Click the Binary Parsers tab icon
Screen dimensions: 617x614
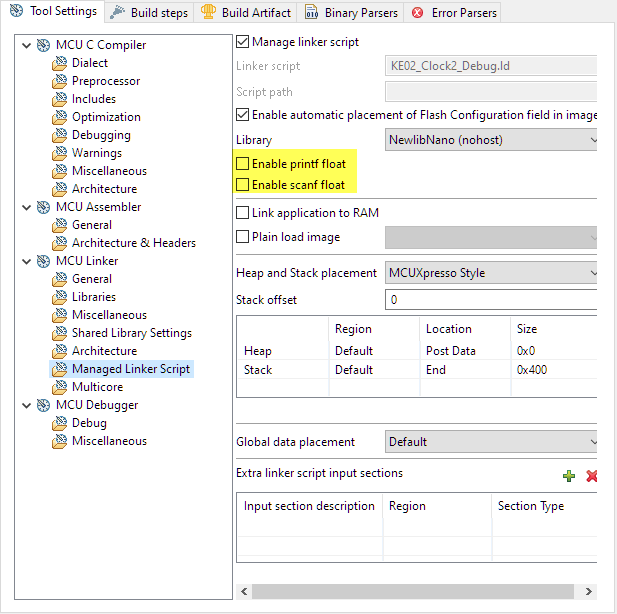point(311,13)
